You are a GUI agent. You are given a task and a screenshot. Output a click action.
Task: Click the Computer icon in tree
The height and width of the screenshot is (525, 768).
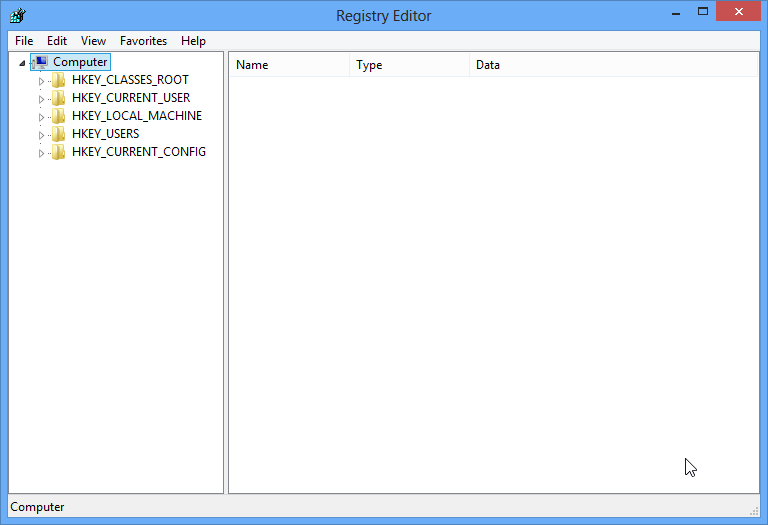[x=41, y=62]
